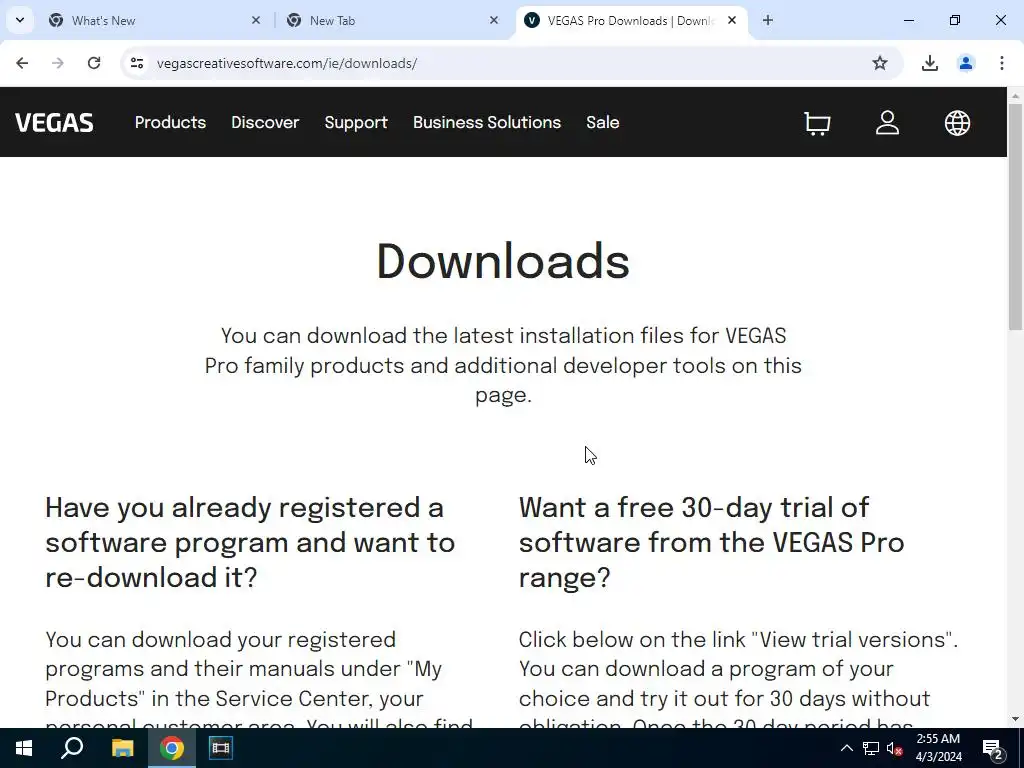
Task: Click Chrome icon in taskbar
Action: point(172,748)
